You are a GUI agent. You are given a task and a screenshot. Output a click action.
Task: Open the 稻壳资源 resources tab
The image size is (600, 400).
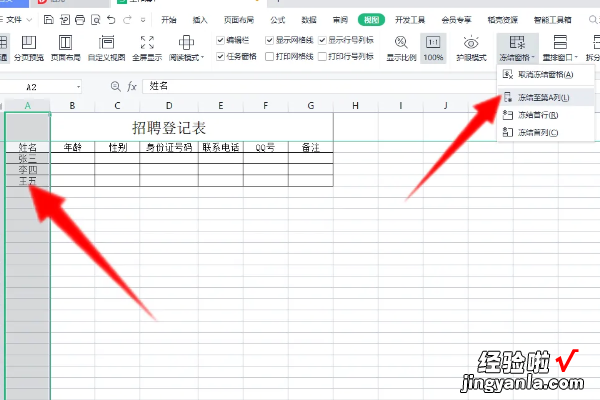tap(503, 20)
